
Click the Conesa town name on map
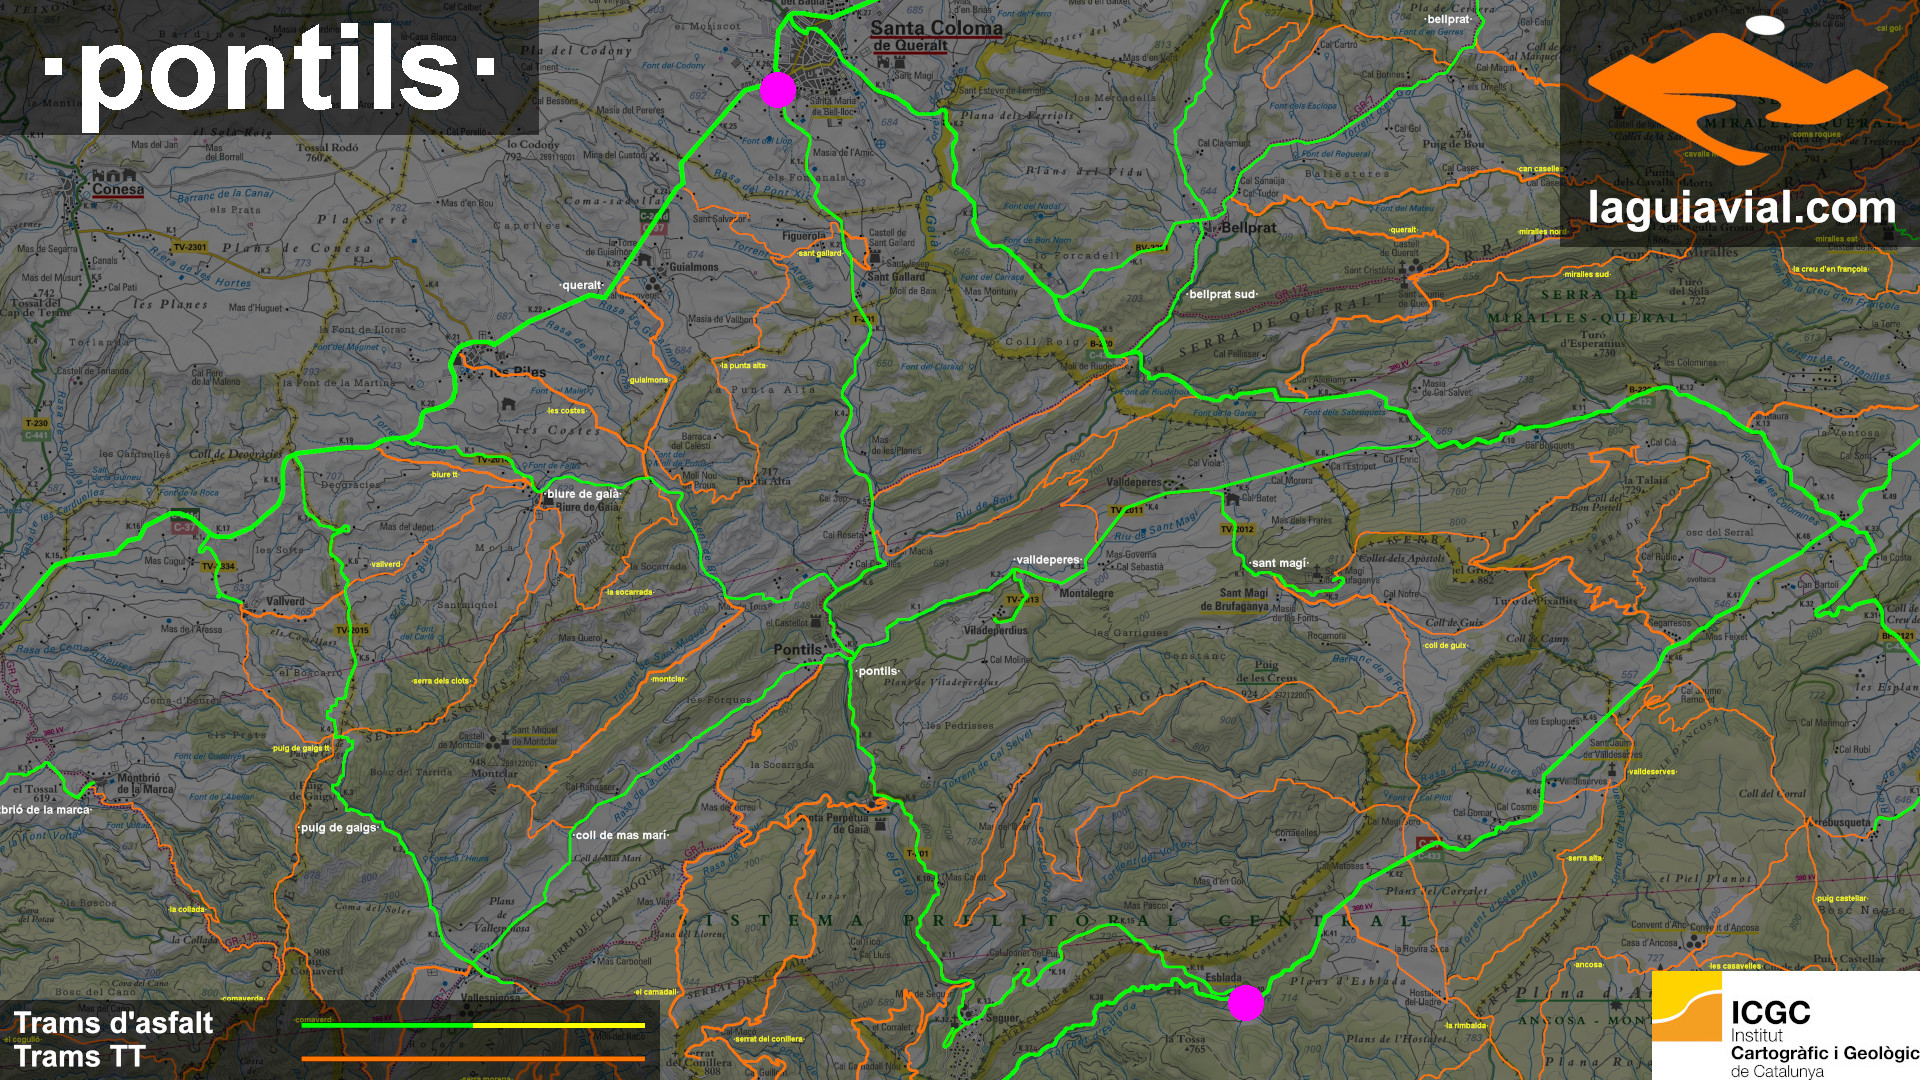pos(118,189)
